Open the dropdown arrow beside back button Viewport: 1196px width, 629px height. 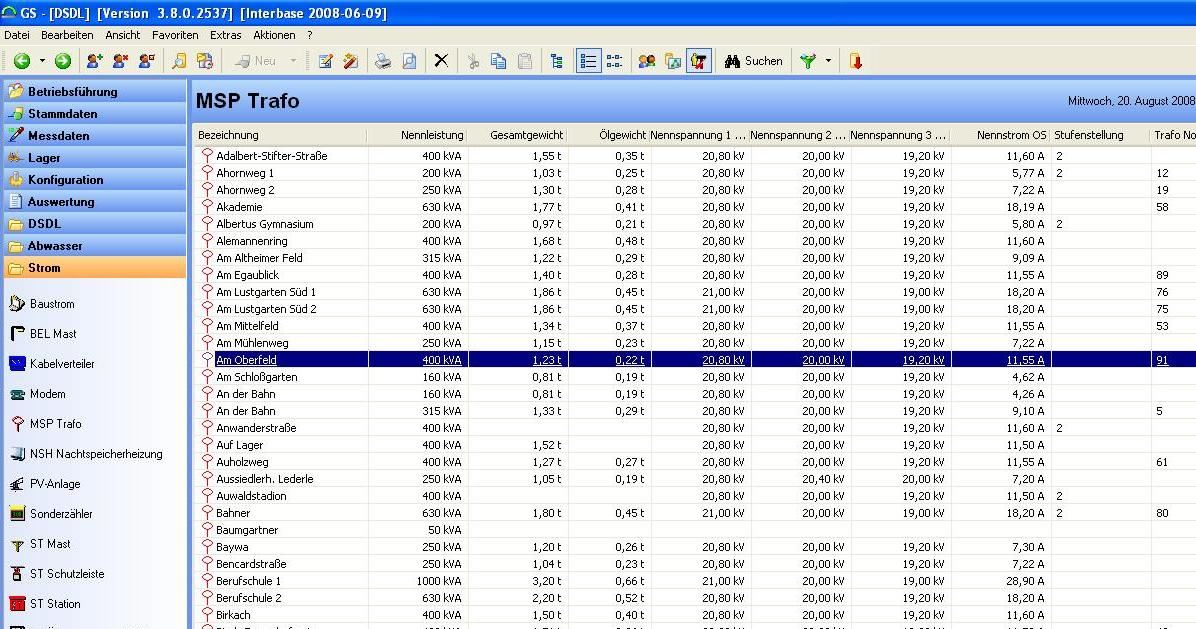pyautogui.click(x=40, y=61)
